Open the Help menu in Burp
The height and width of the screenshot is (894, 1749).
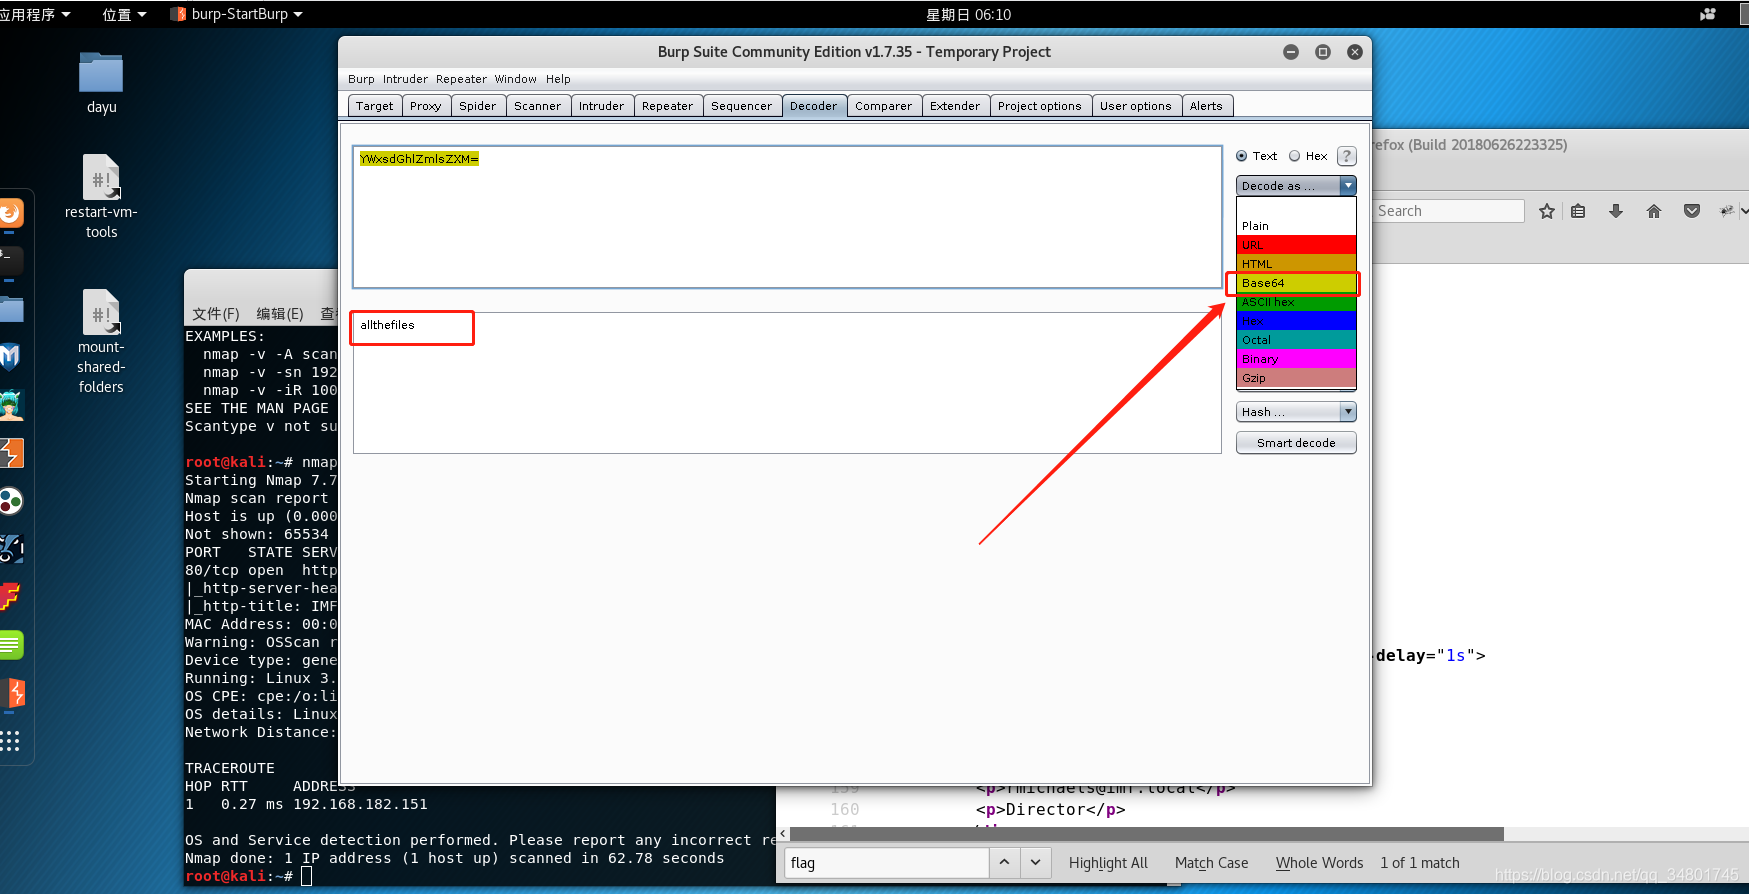click(558, 79)
